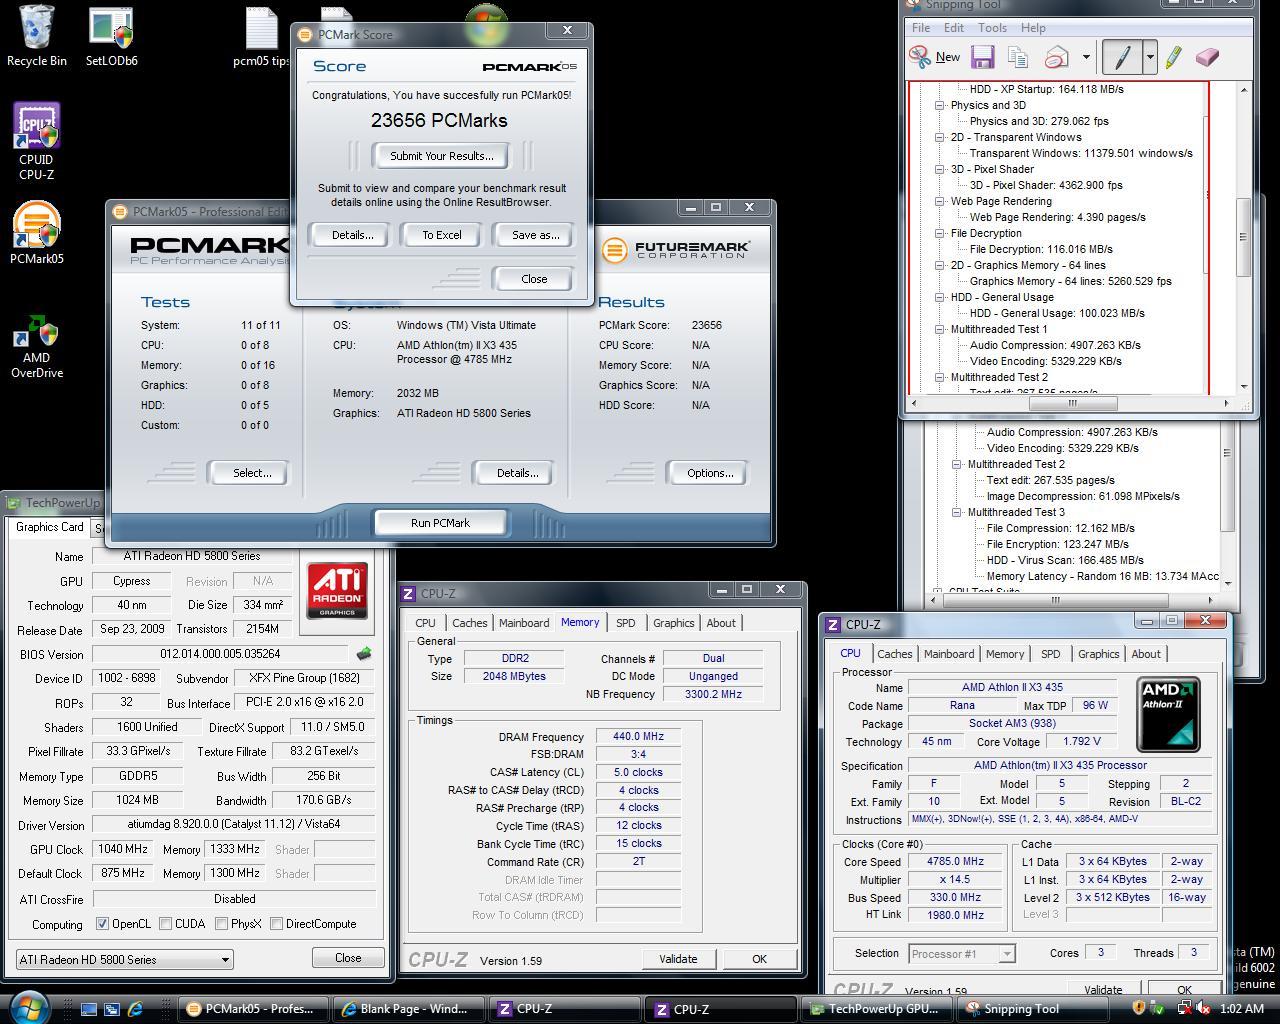Image resolution: width=1280 pixels, height=1024 pixels.
Task: Launch Internet Explorer from quick launch
Action: (x=135, y=1009)
